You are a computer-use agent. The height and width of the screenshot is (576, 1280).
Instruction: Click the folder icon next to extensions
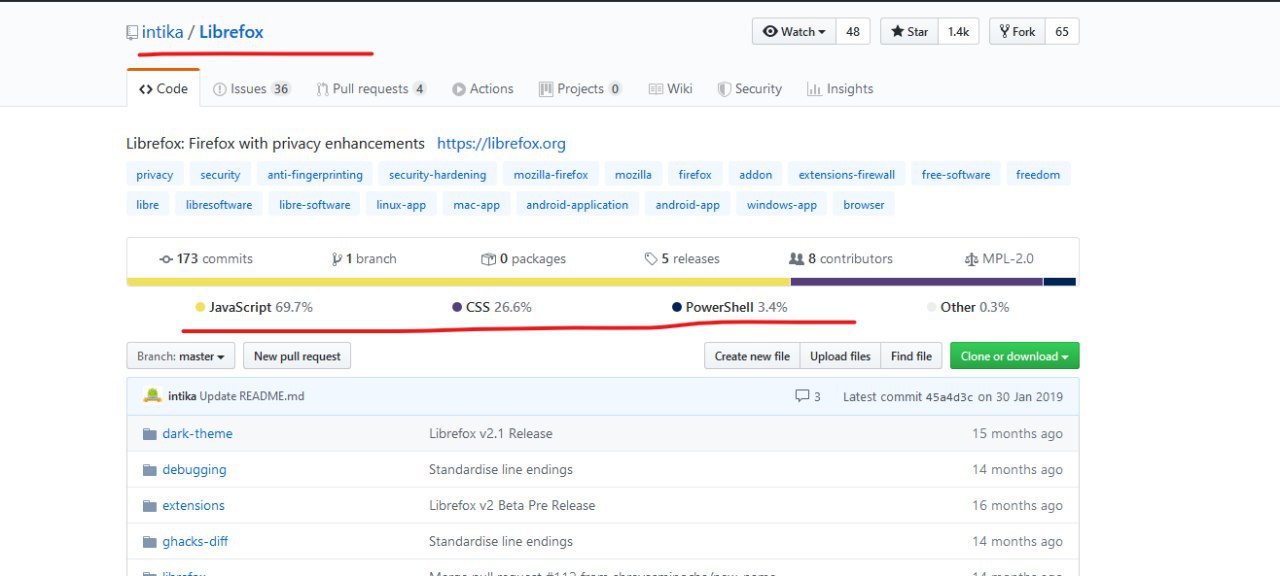pyautogui.click(x=150, y=506)
